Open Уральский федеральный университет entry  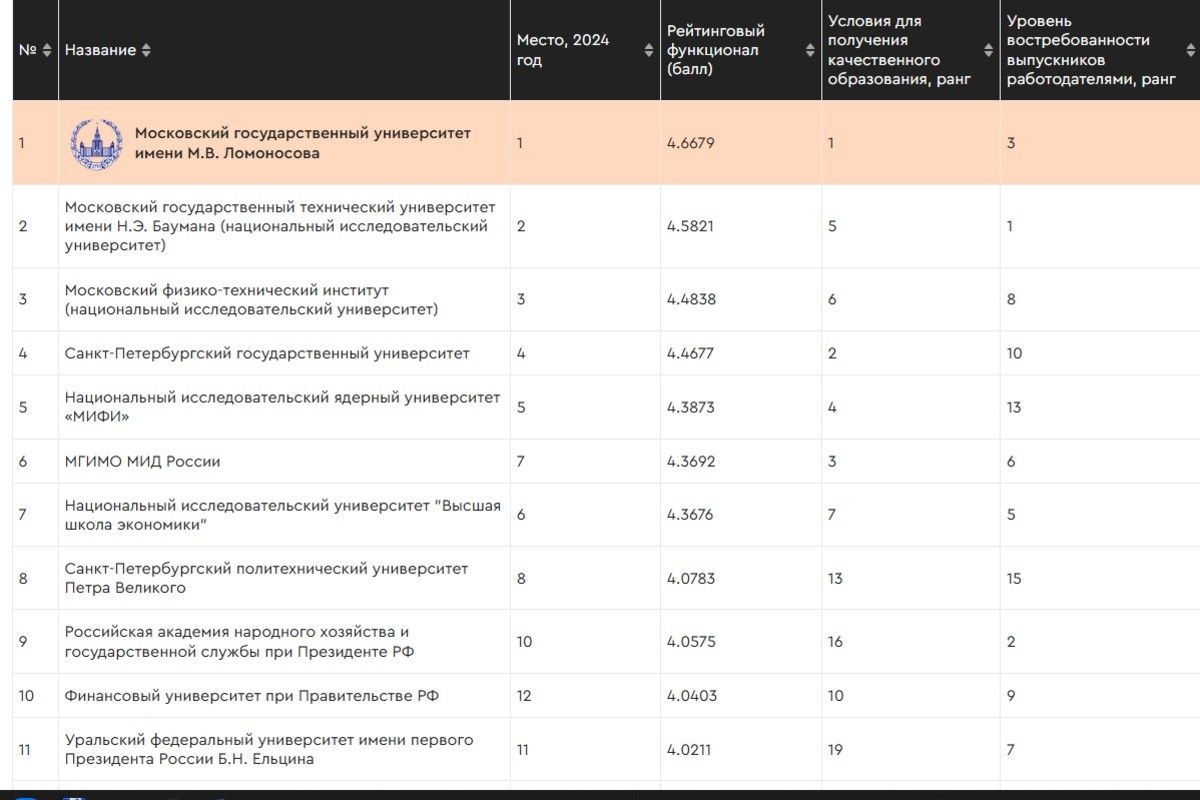point(269,749)
